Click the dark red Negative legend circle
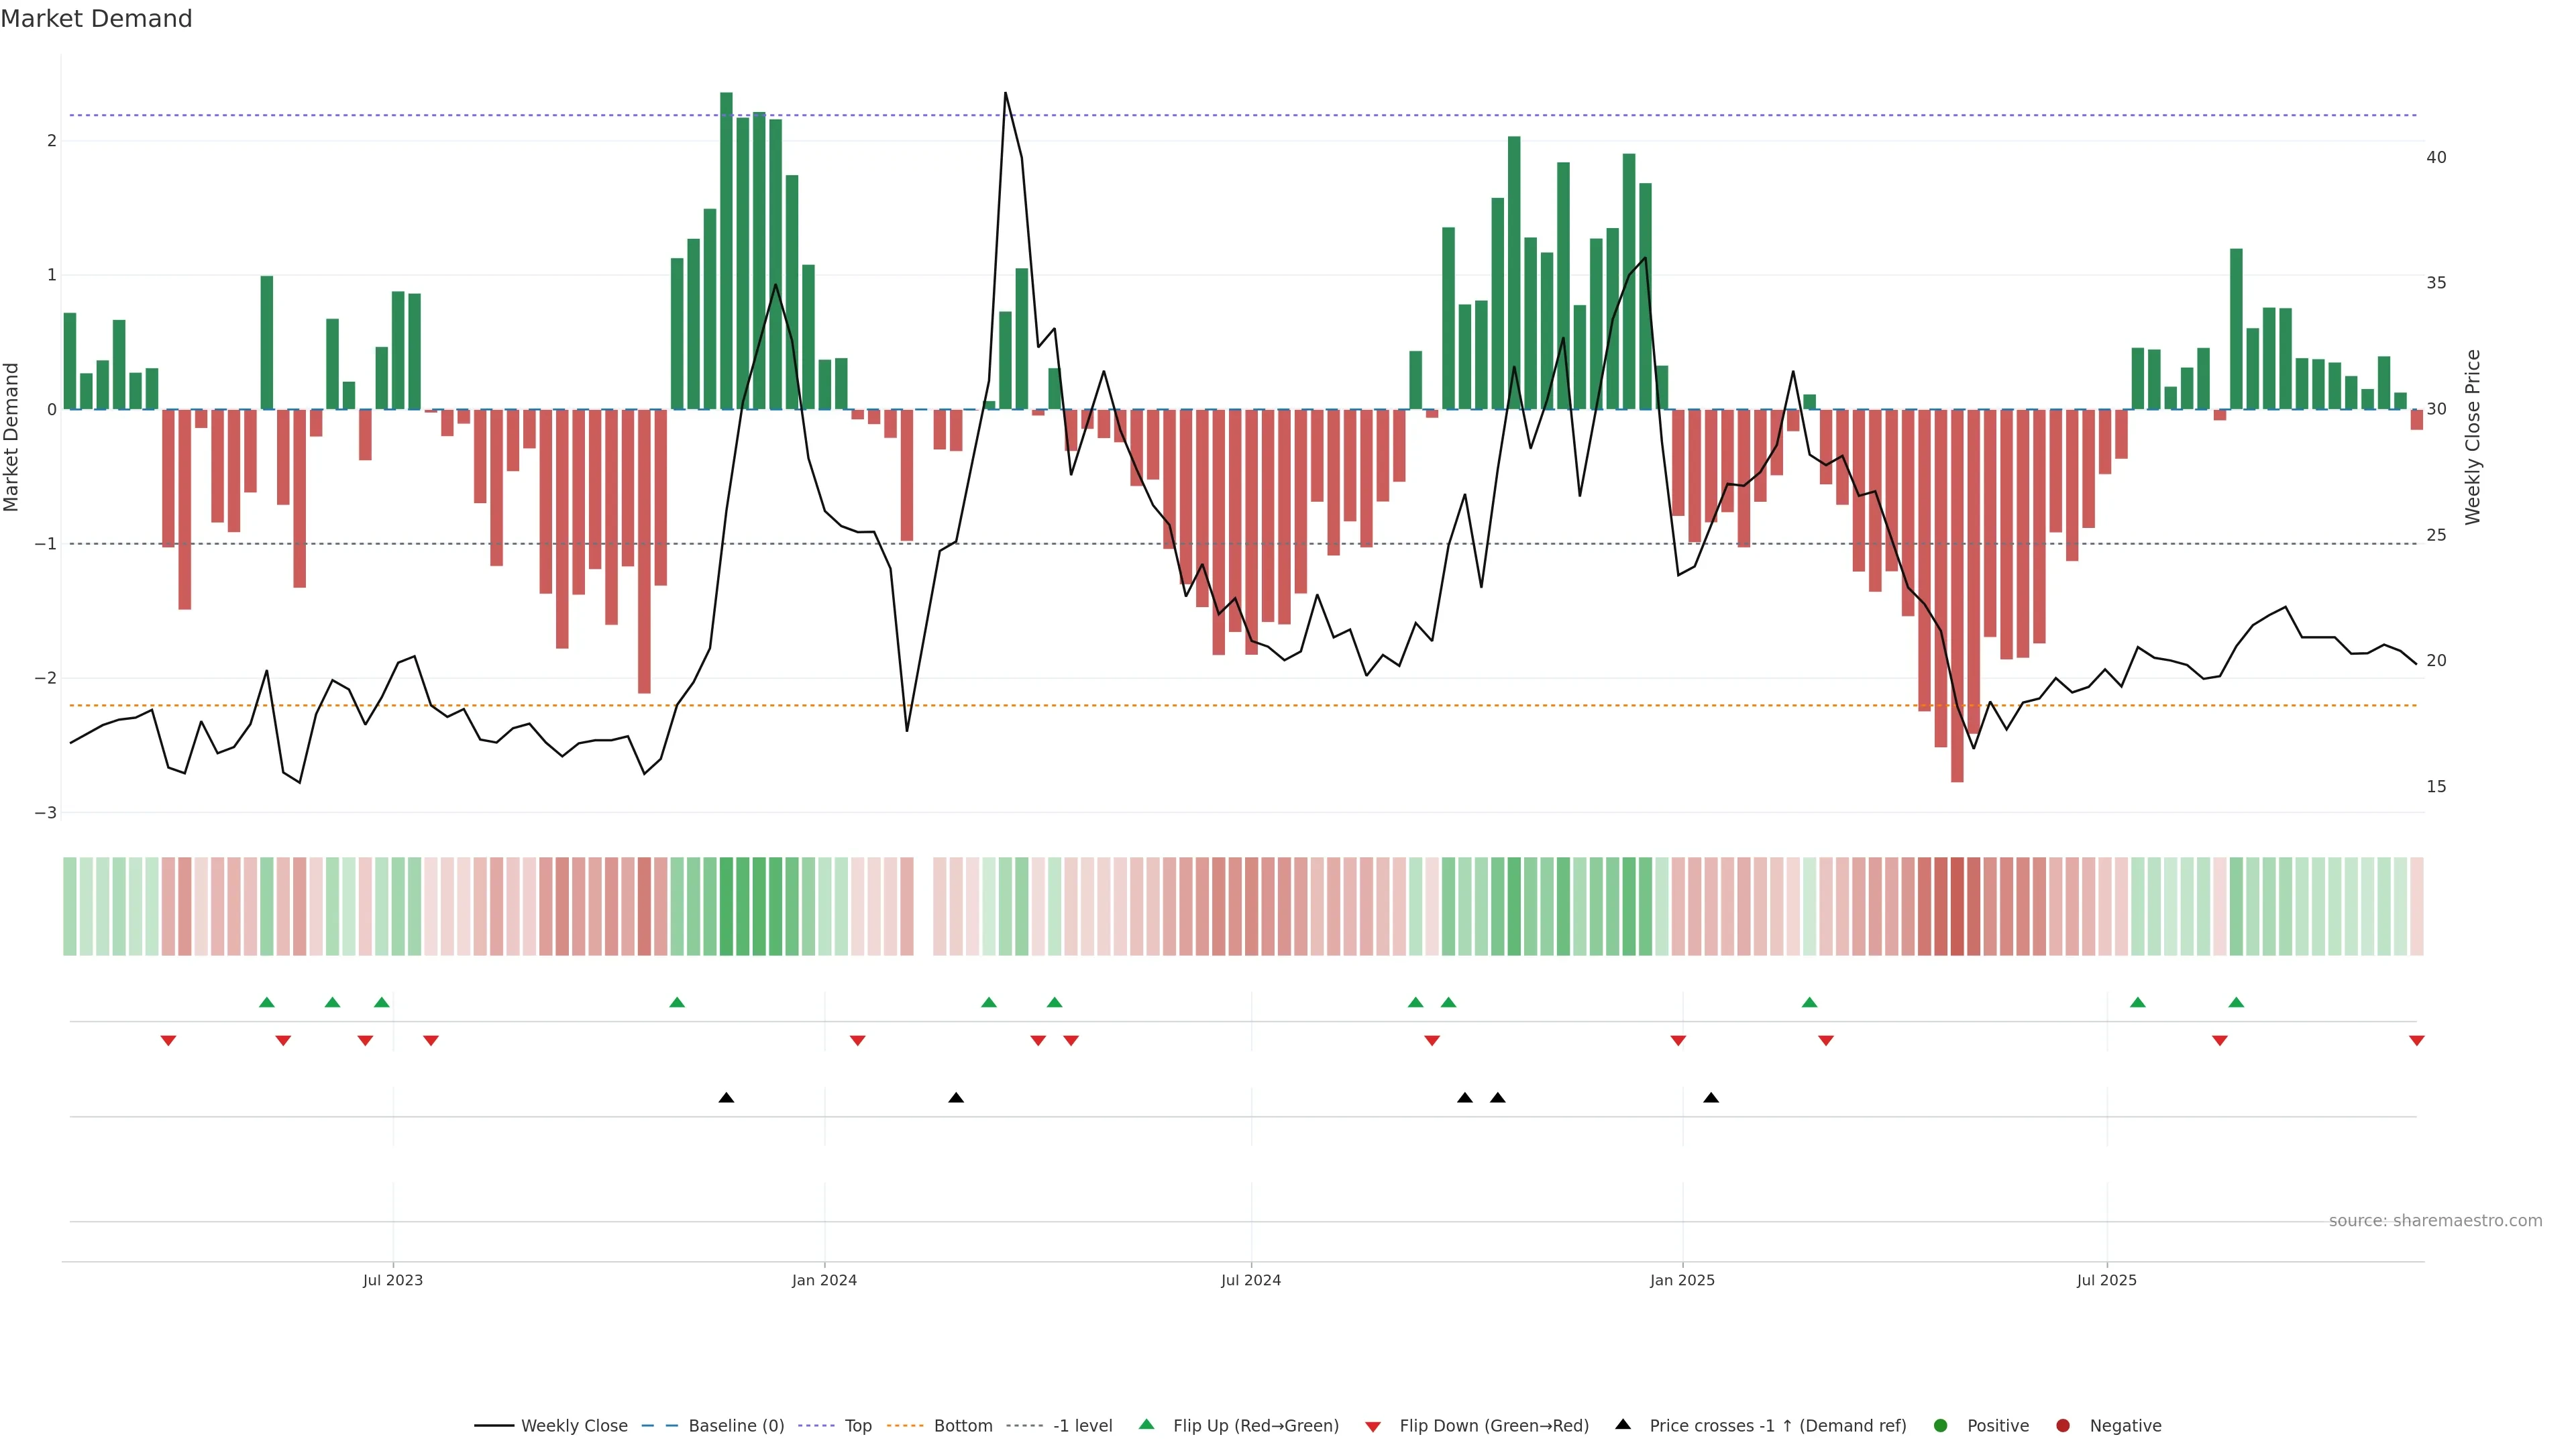 point(2063,1425)
